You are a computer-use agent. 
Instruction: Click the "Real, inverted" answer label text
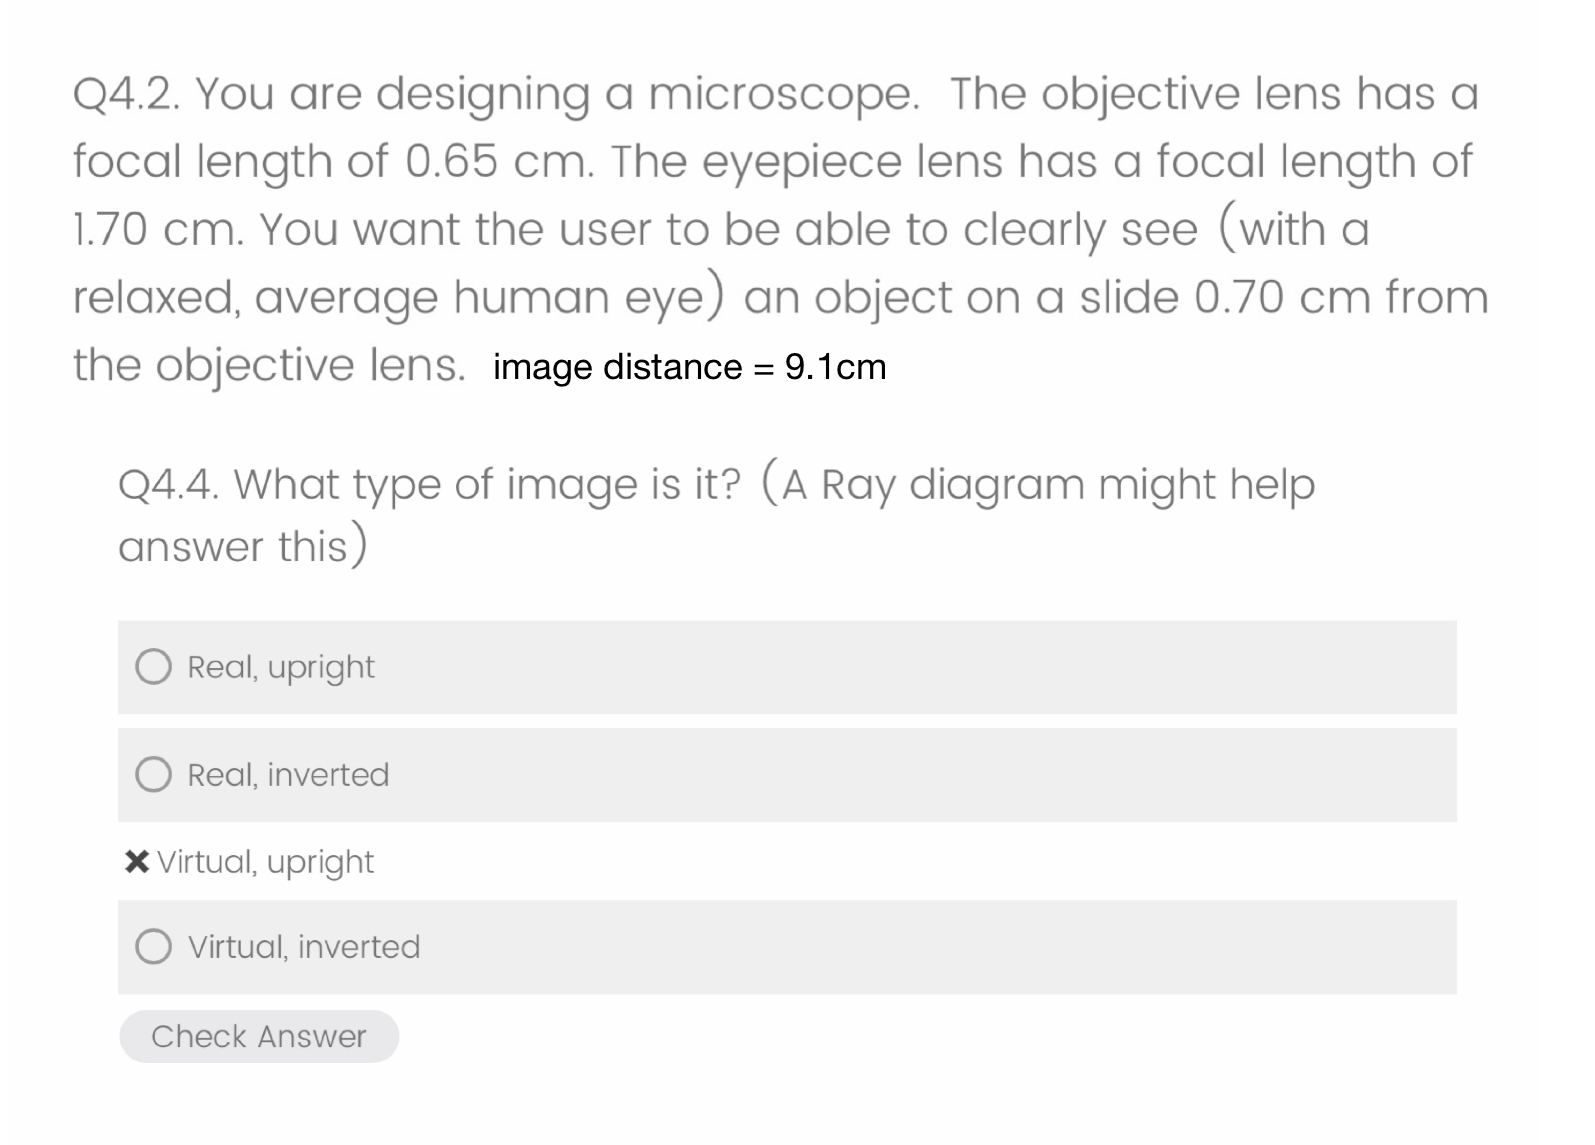coord(287,774)
